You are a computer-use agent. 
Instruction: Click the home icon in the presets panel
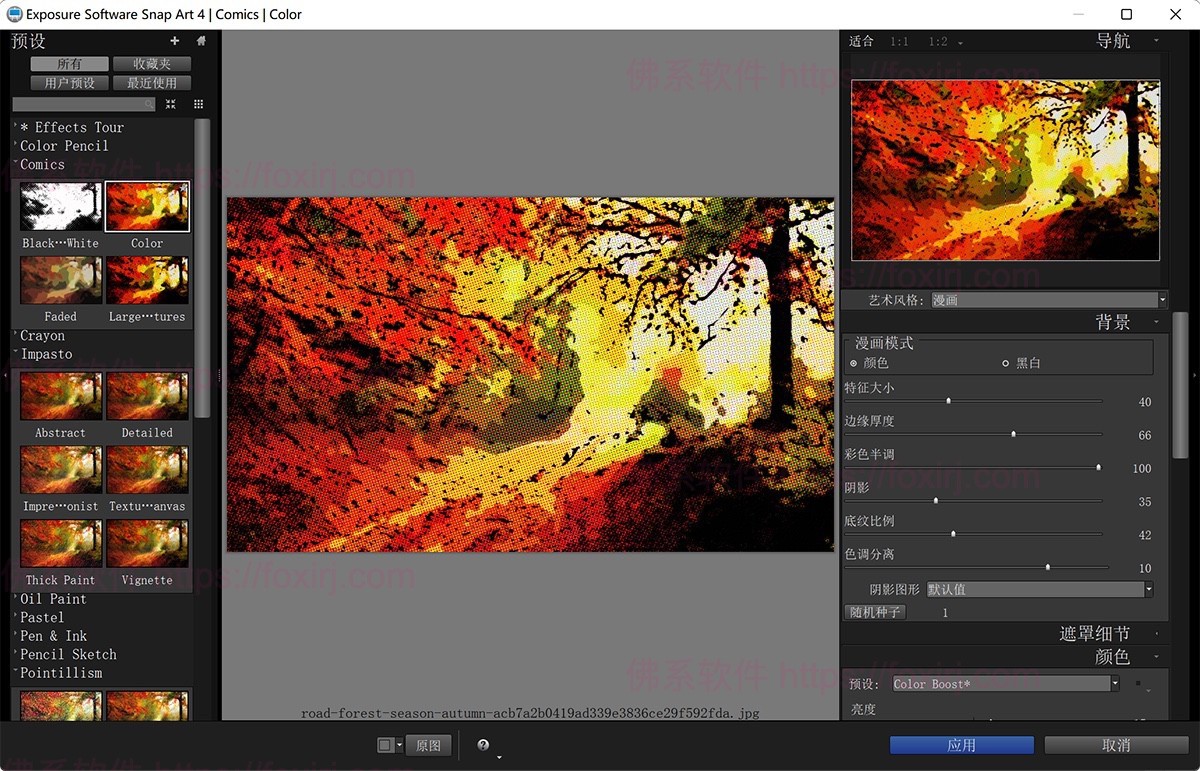[199, 41]
